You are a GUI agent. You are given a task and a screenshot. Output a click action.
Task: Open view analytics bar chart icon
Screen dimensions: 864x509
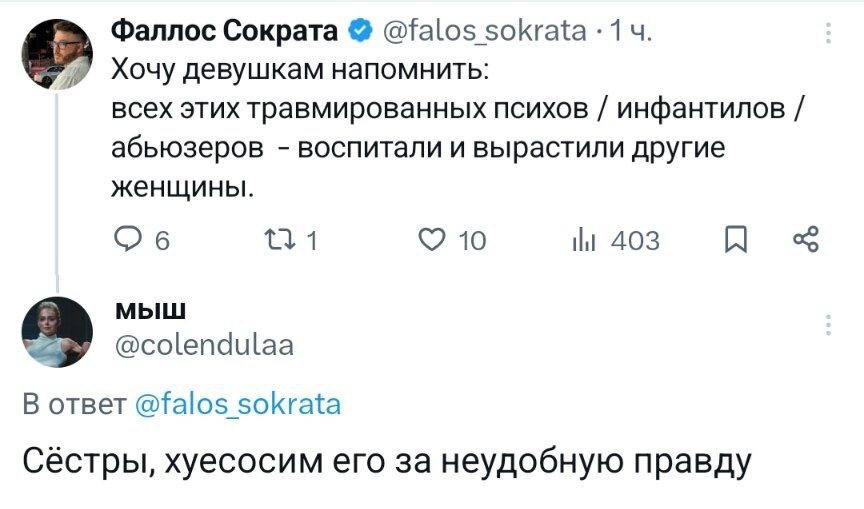click(x=582, y=240)
